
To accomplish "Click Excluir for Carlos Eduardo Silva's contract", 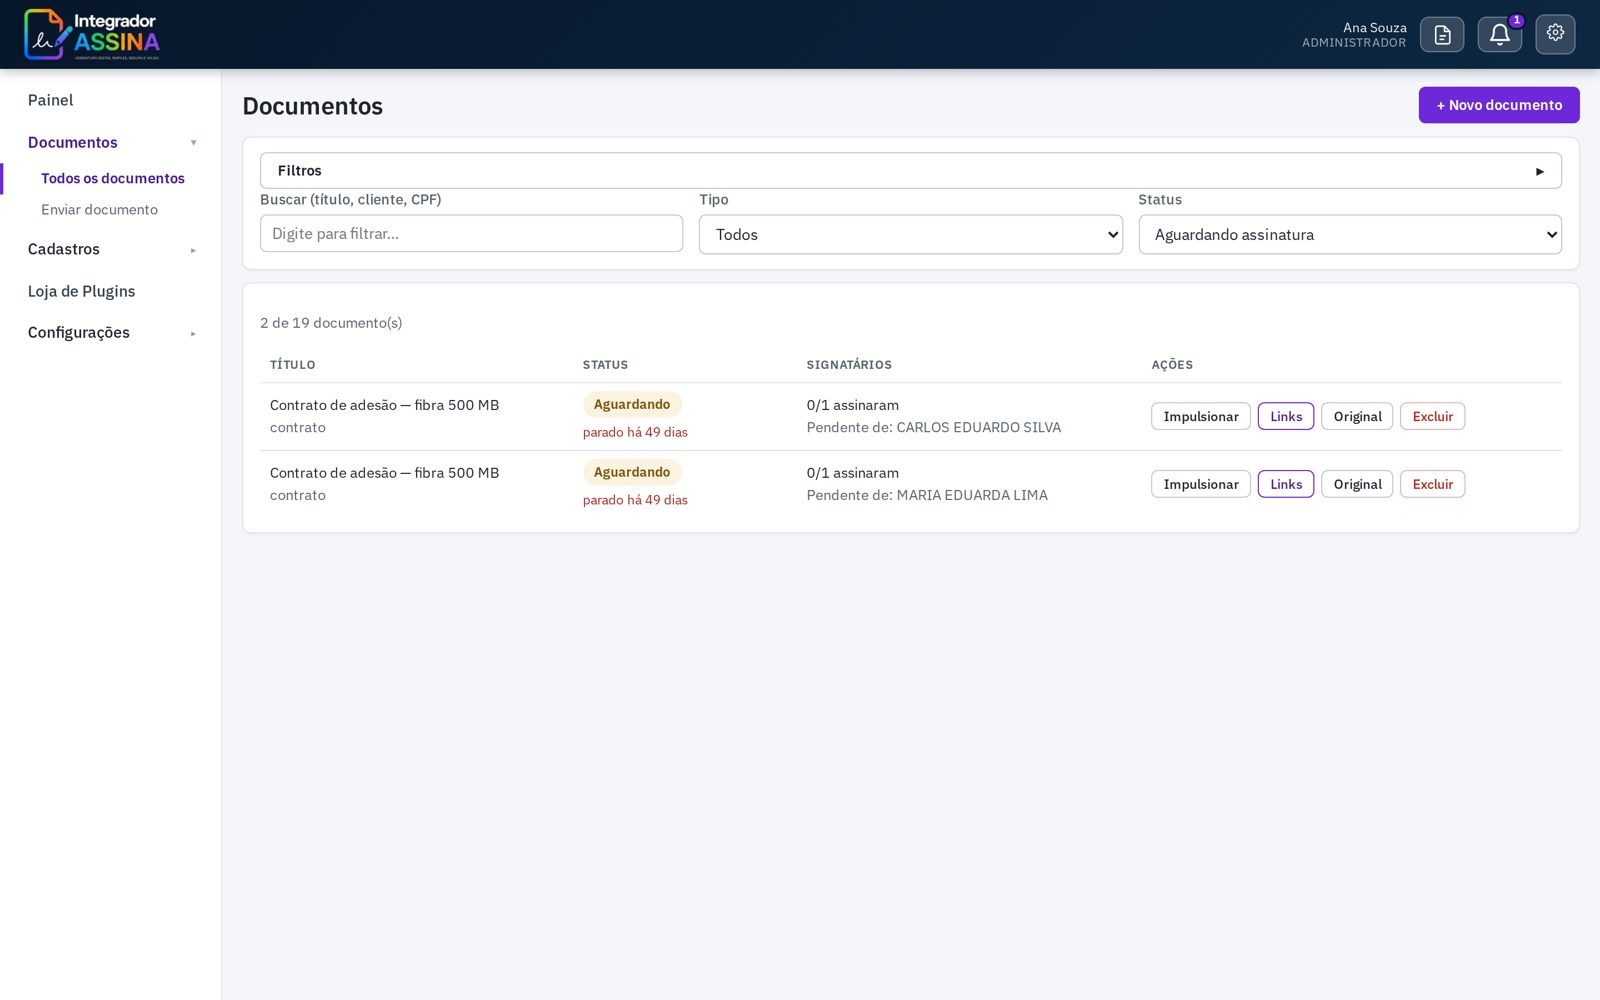I will (x=1432, y=416).
